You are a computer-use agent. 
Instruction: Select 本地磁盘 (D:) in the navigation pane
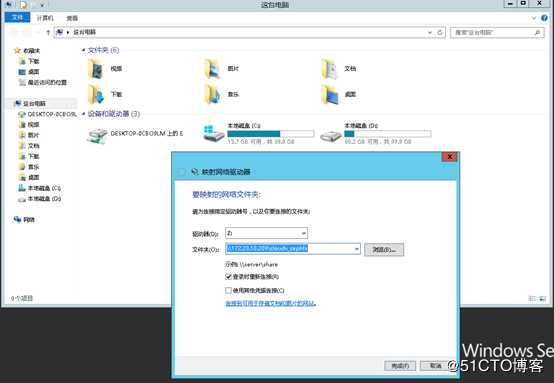tap(40, 199)
